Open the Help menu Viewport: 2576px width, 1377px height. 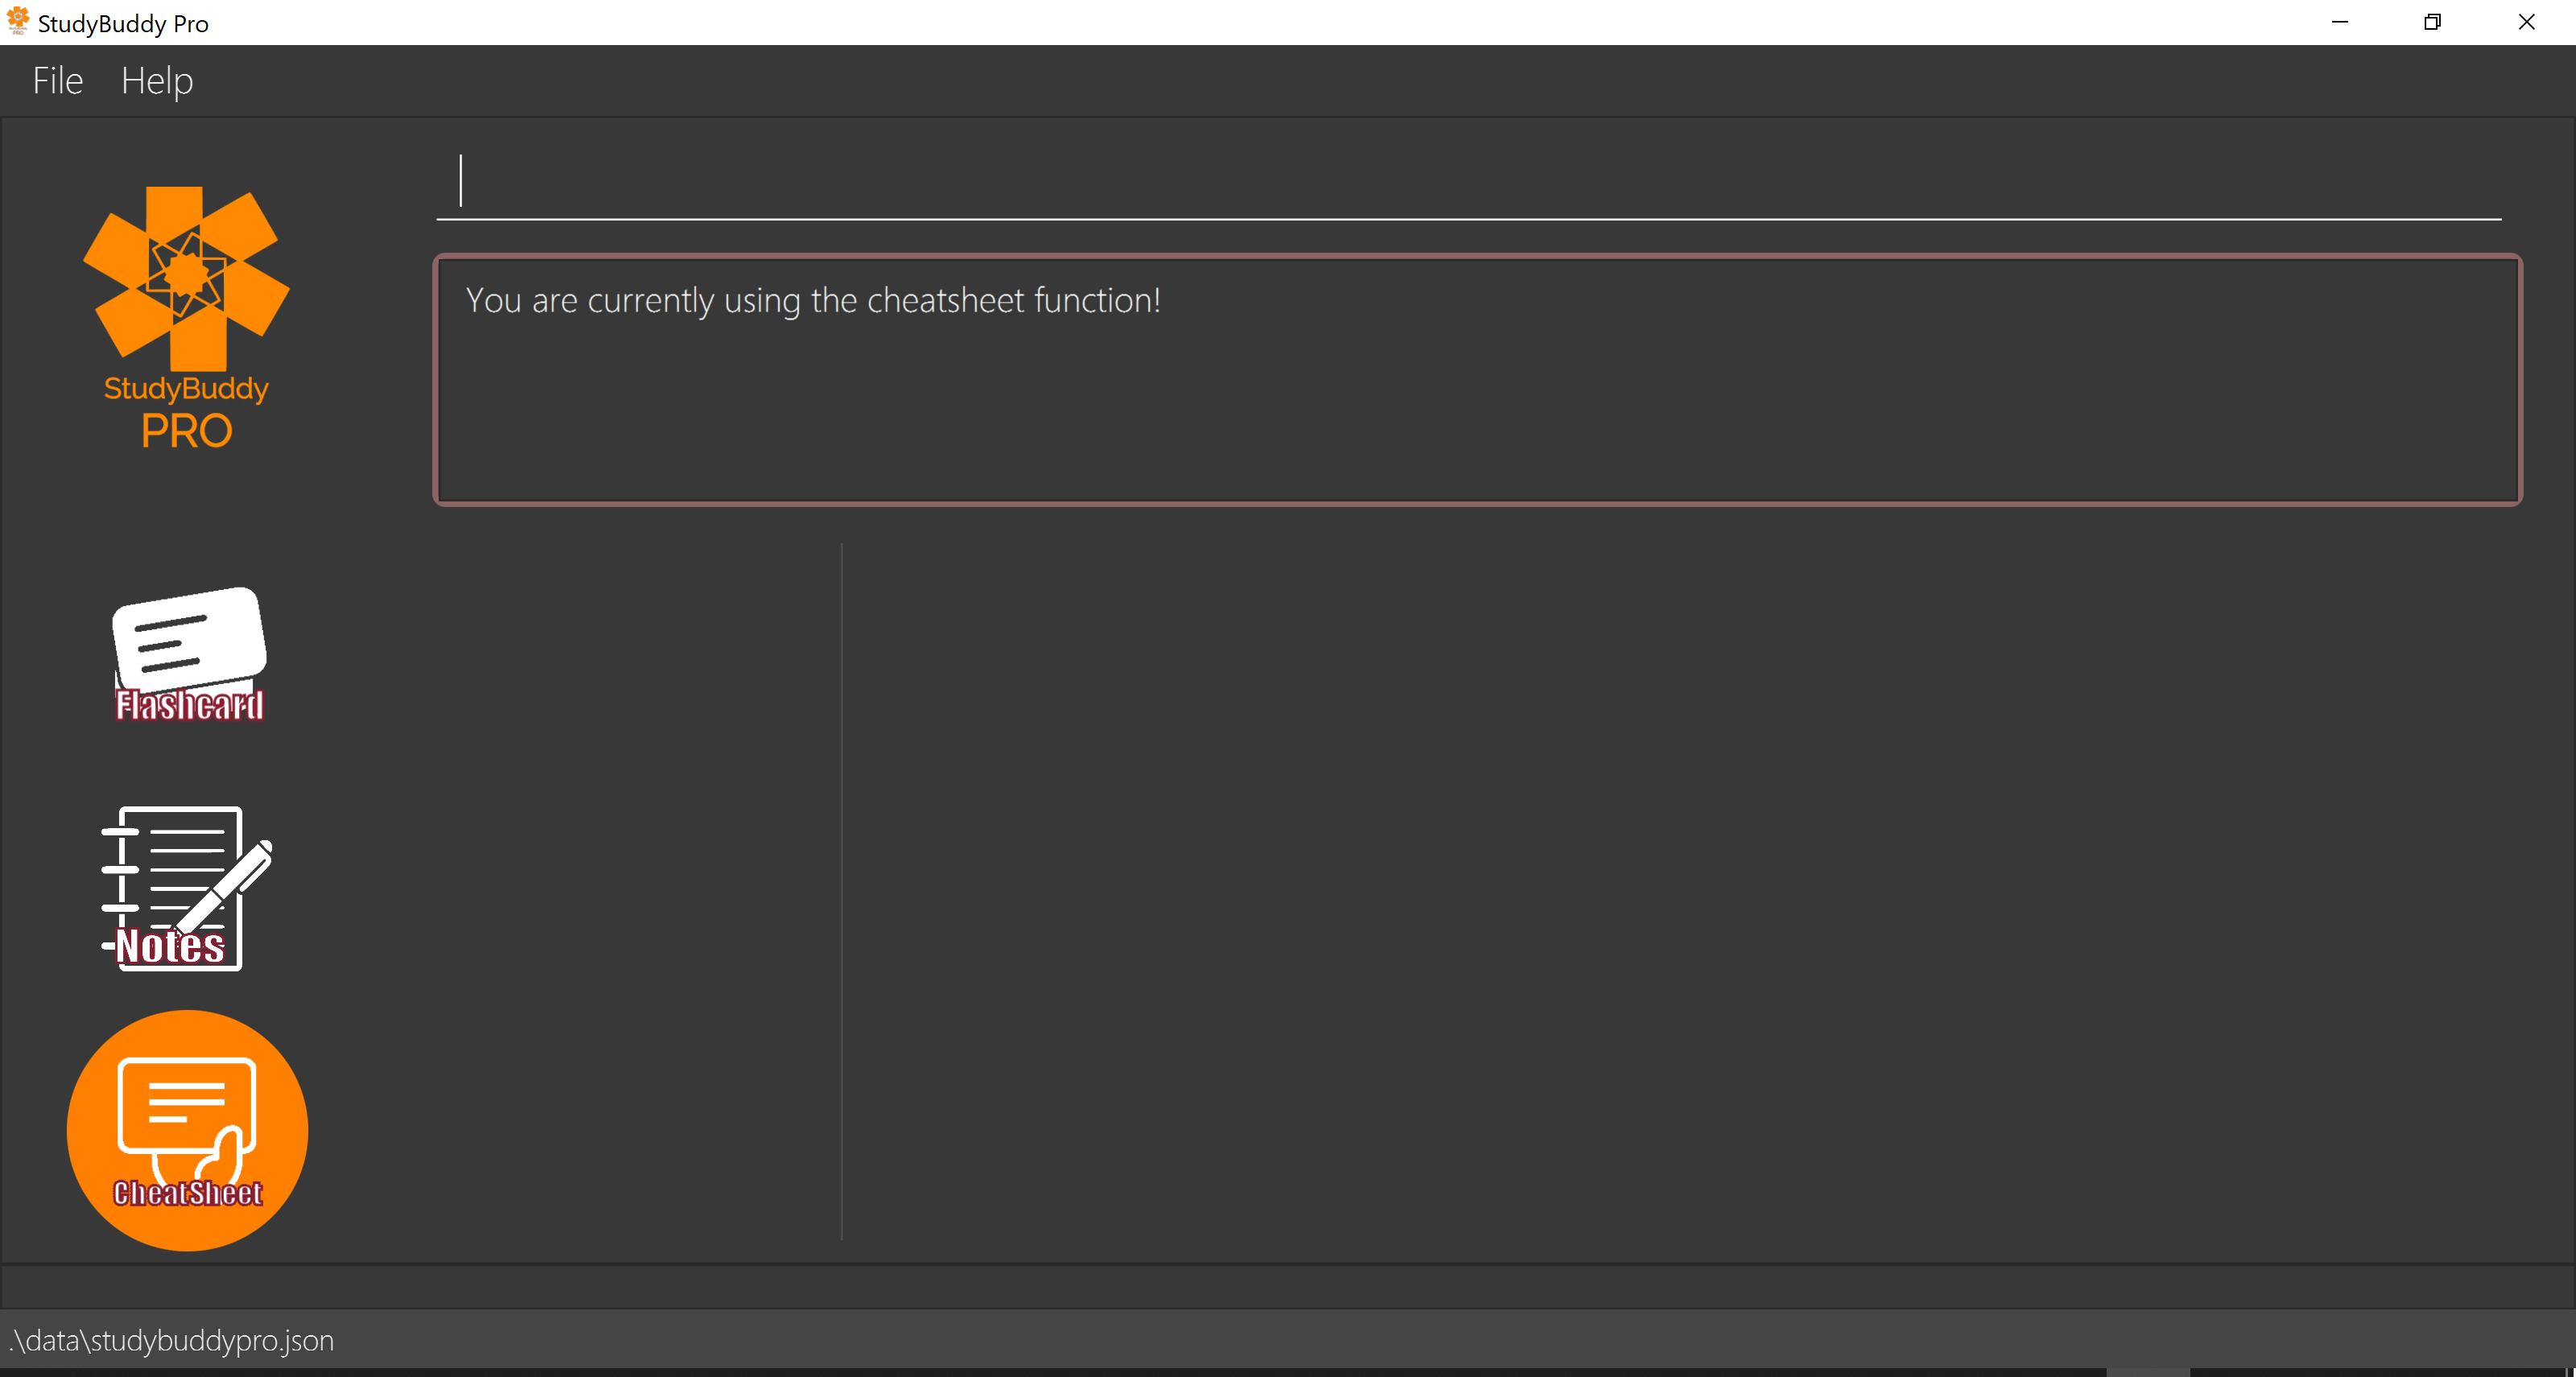pyautogui.click(x=157, y=81)
